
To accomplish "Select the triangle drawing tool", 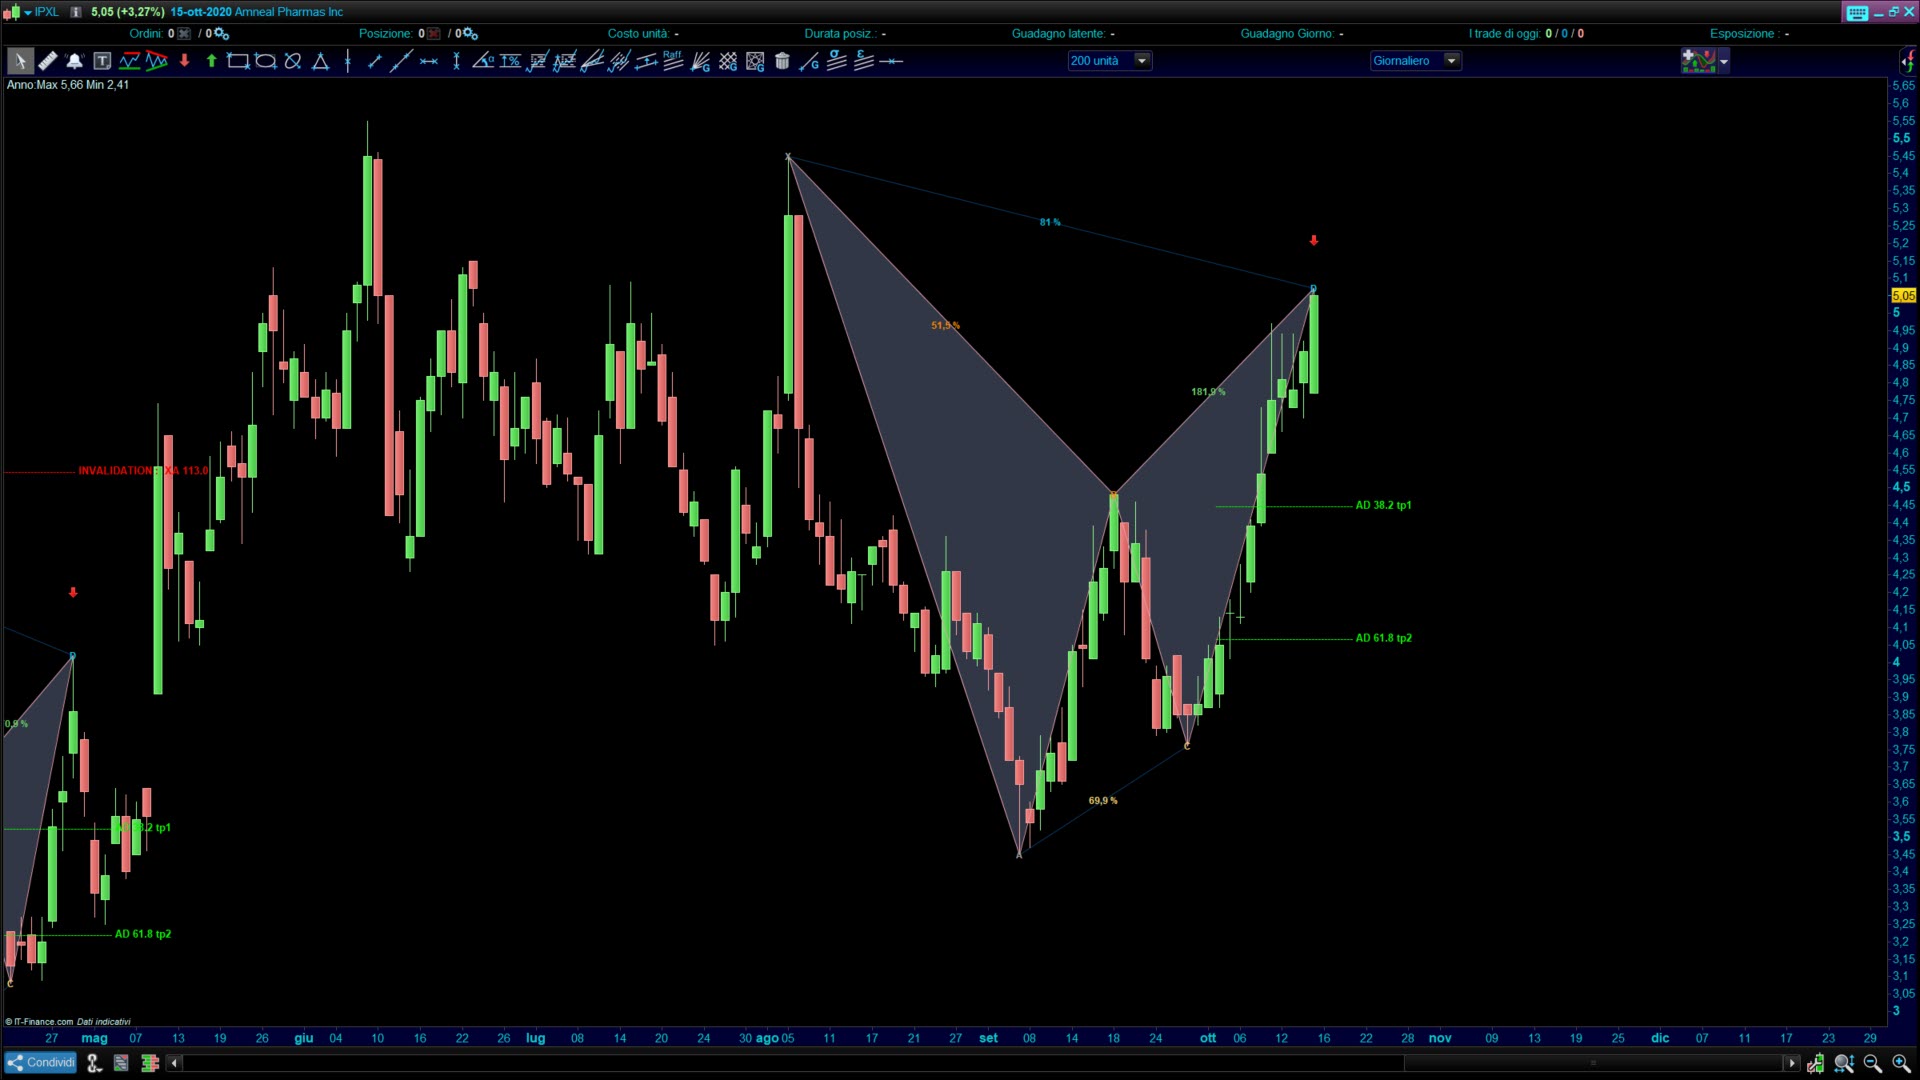I will 320,61.
